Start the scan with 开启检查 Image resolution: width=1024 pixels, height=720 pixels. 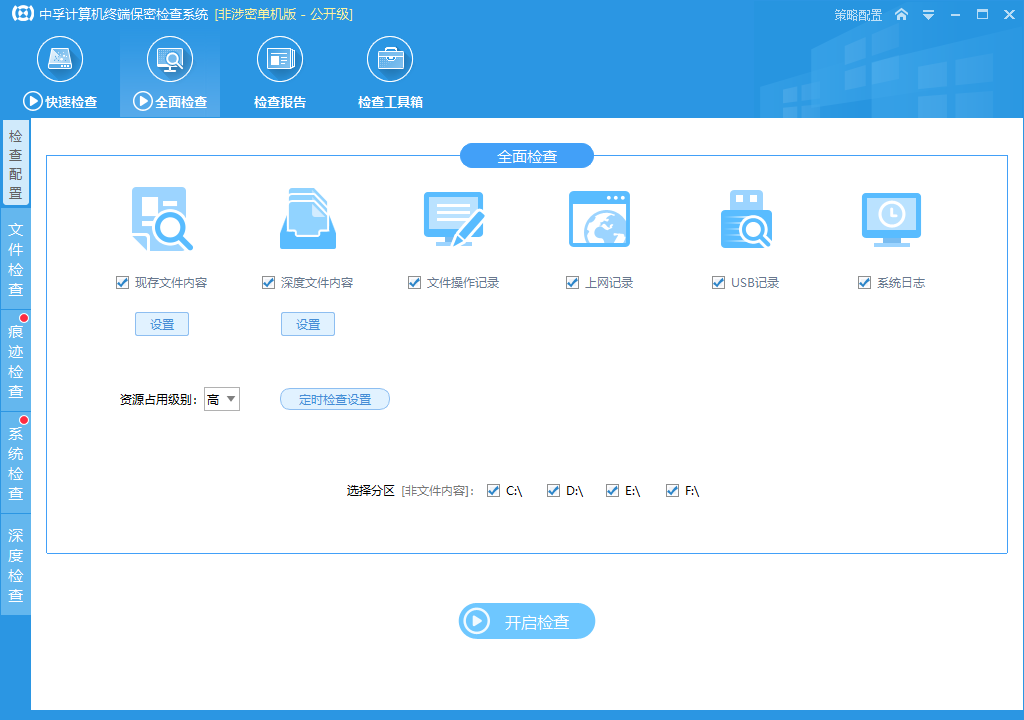[527, 621]
